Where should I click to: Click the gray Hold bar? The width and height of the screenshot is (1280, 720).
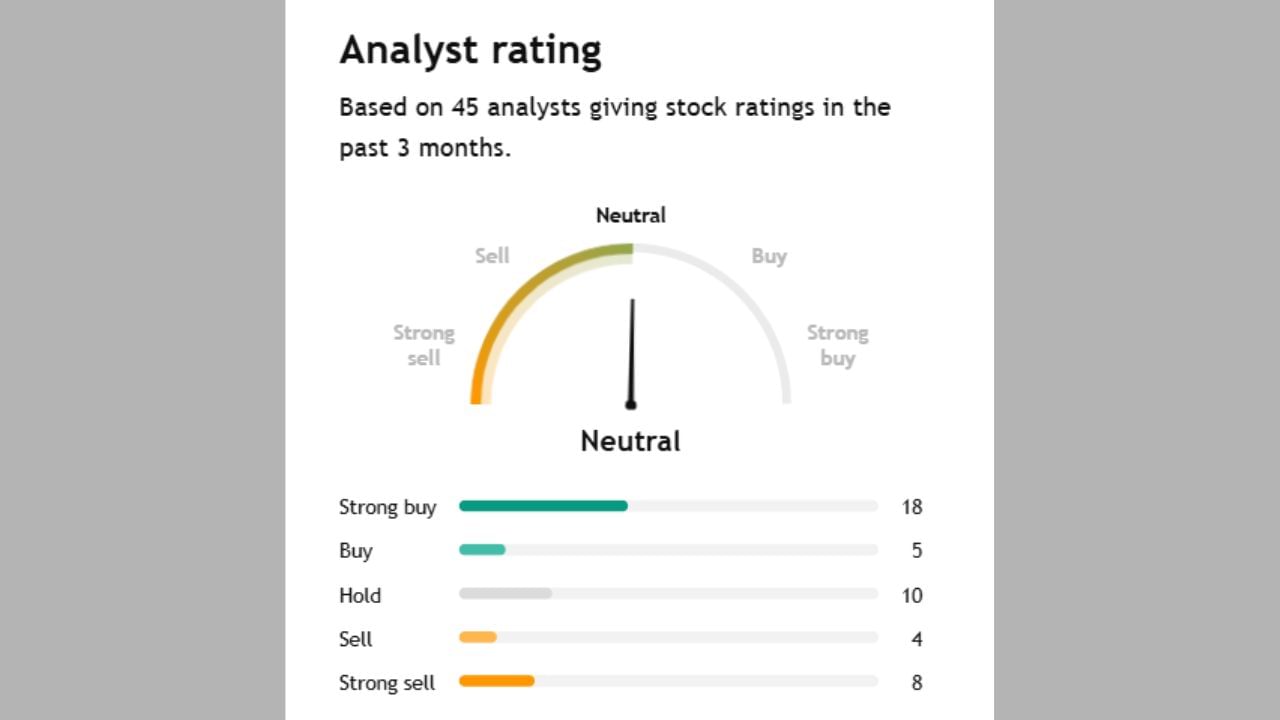(x=505, y=594)
